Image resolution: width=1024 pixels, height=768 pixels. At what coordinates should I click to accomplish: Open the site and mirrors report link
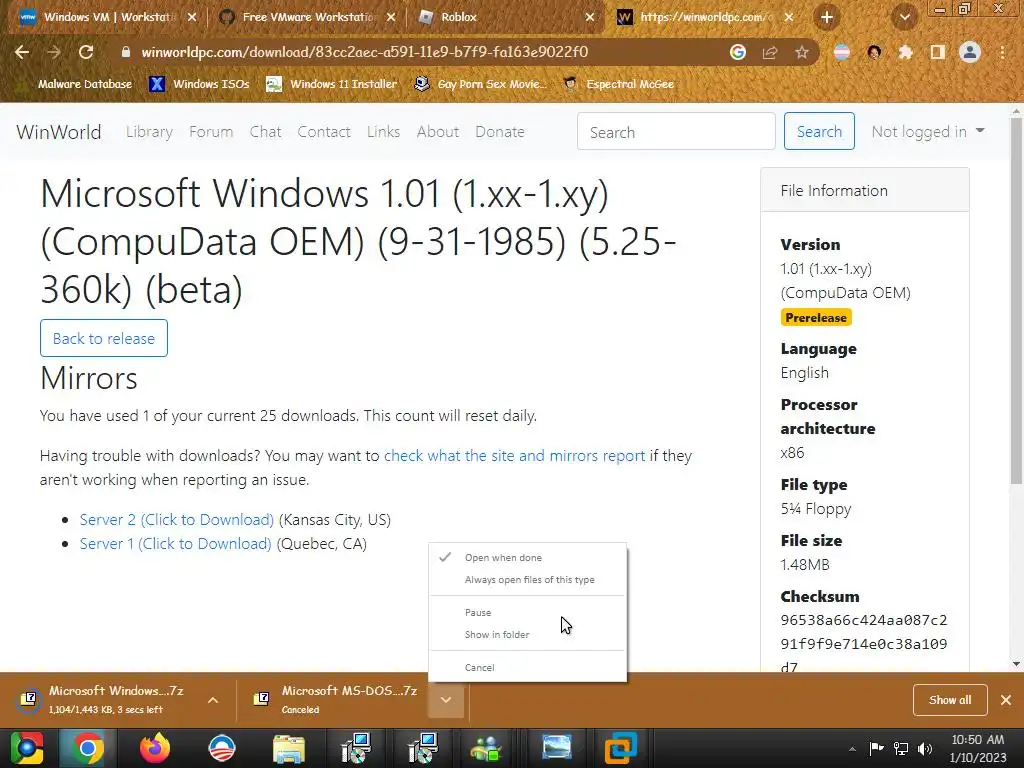click(x=515, y=456)
